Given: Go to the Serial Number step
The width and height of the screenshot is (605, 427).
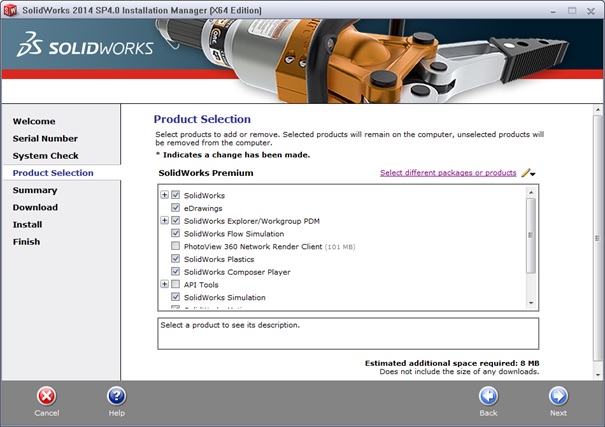Looking at the screenshot, I should (45, 139).
